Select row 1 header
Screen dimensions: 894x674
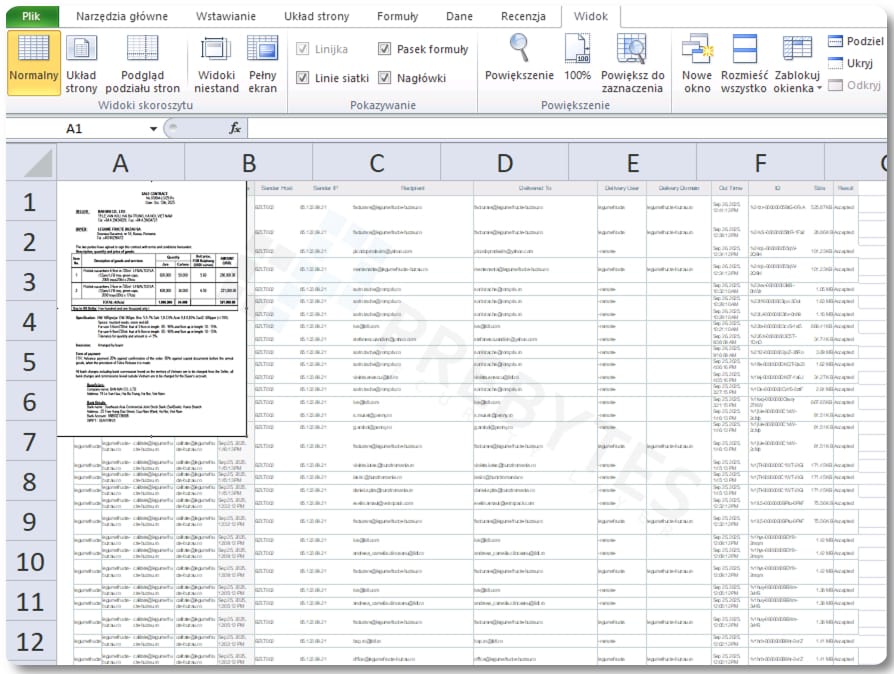(30, 202)
